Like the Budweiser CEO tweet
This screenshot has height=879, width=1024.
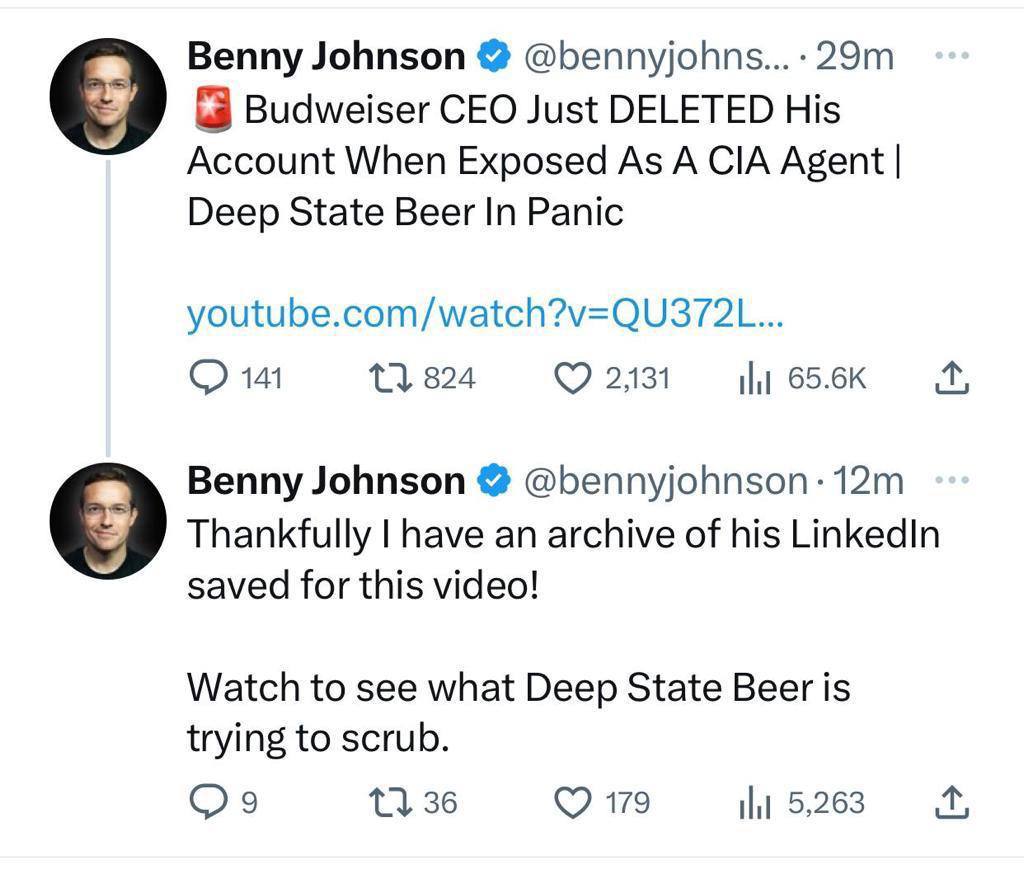[x=574, y=378]
